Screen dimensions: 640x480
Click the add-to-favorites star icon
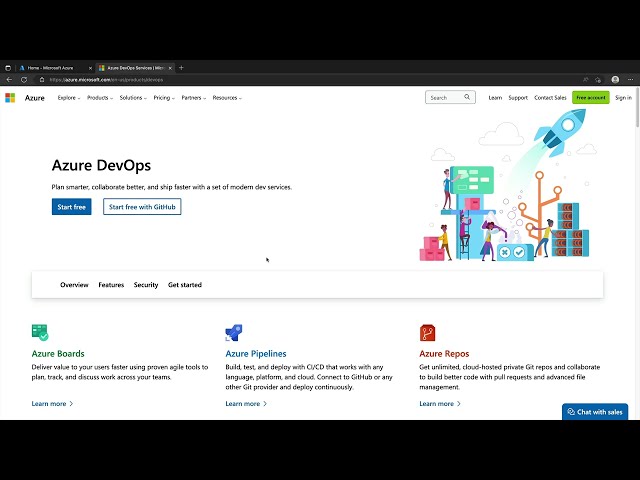pyautogui.click(x=598, y=80)
